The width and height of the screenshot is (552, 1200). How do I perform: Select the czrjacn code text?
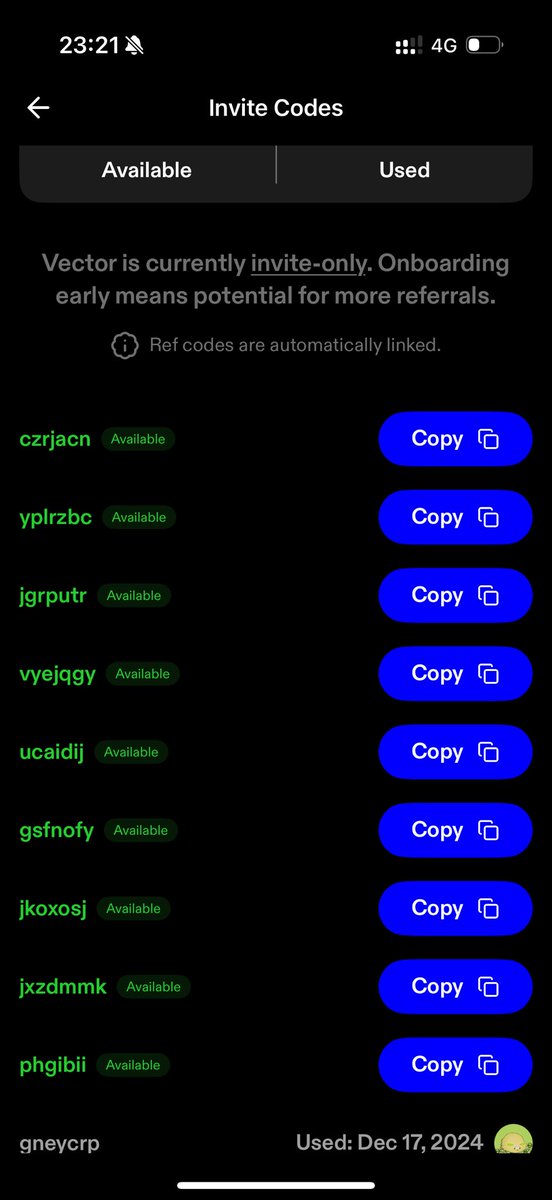pyautogui.click(x=55, y=438)
